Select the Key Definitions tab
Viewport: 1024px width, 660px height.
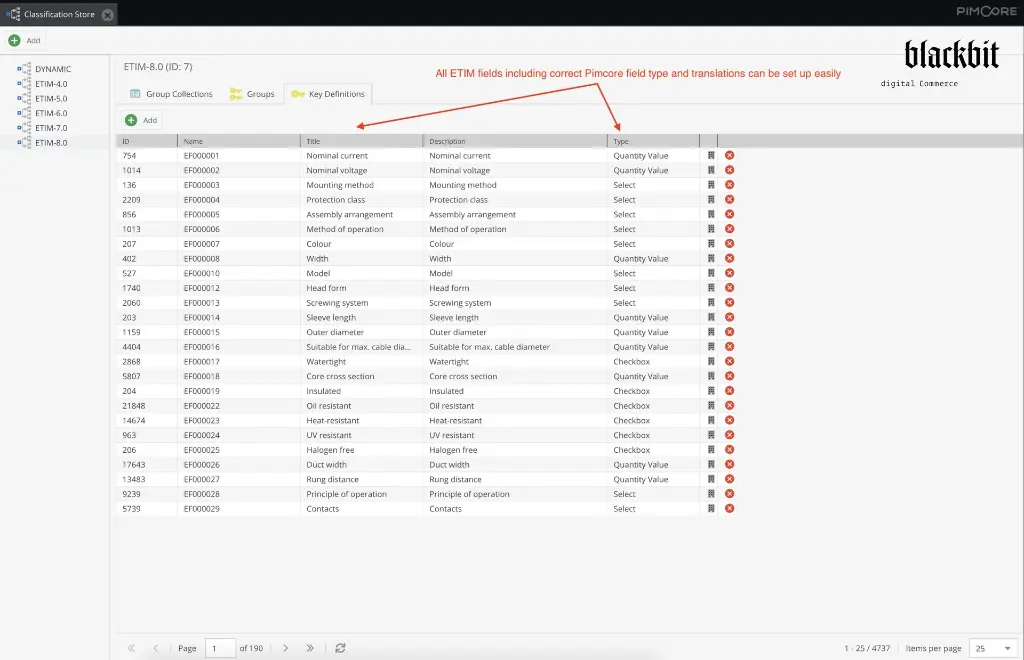coord(328,94)
